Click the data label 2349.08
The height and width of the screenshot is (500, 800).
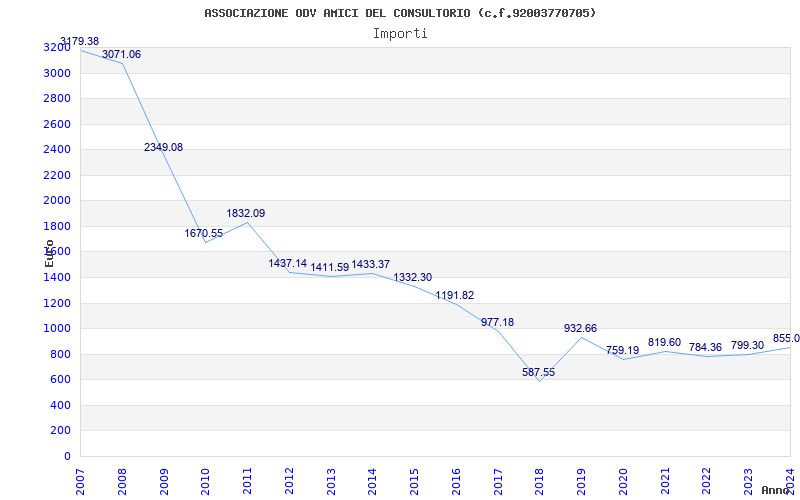(x=163, y=147)
